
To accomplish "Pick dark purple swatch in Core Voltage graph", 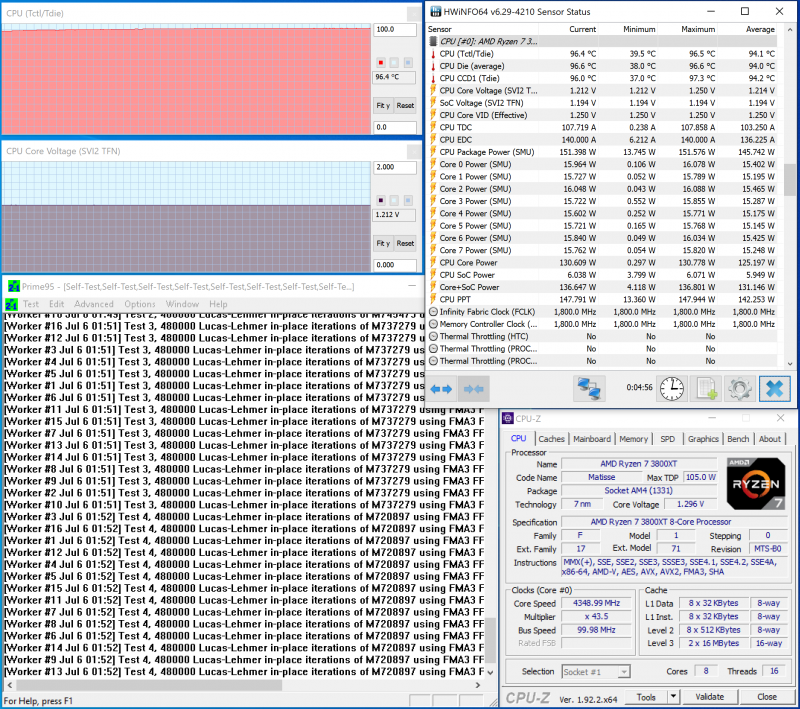I will tap(381, 200).
